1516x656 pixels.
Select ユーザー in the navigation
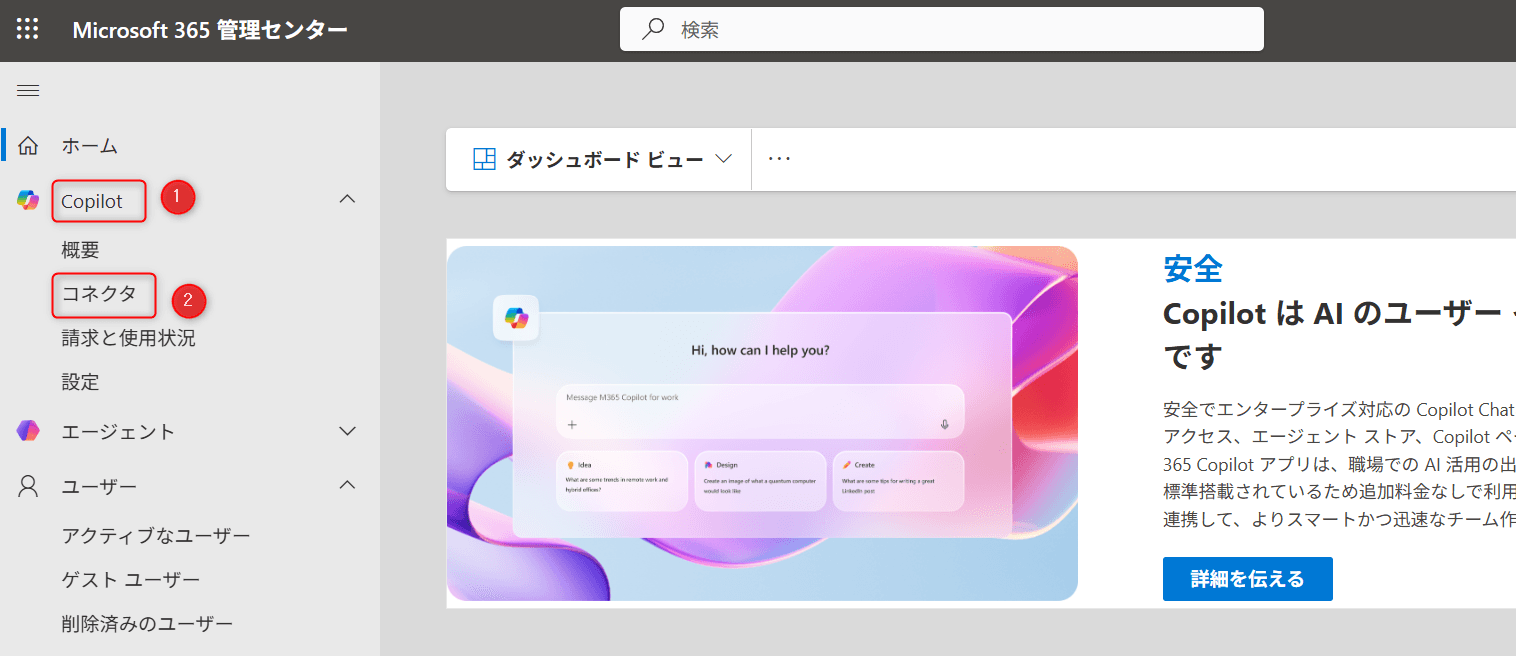click(x=100, y=486)
